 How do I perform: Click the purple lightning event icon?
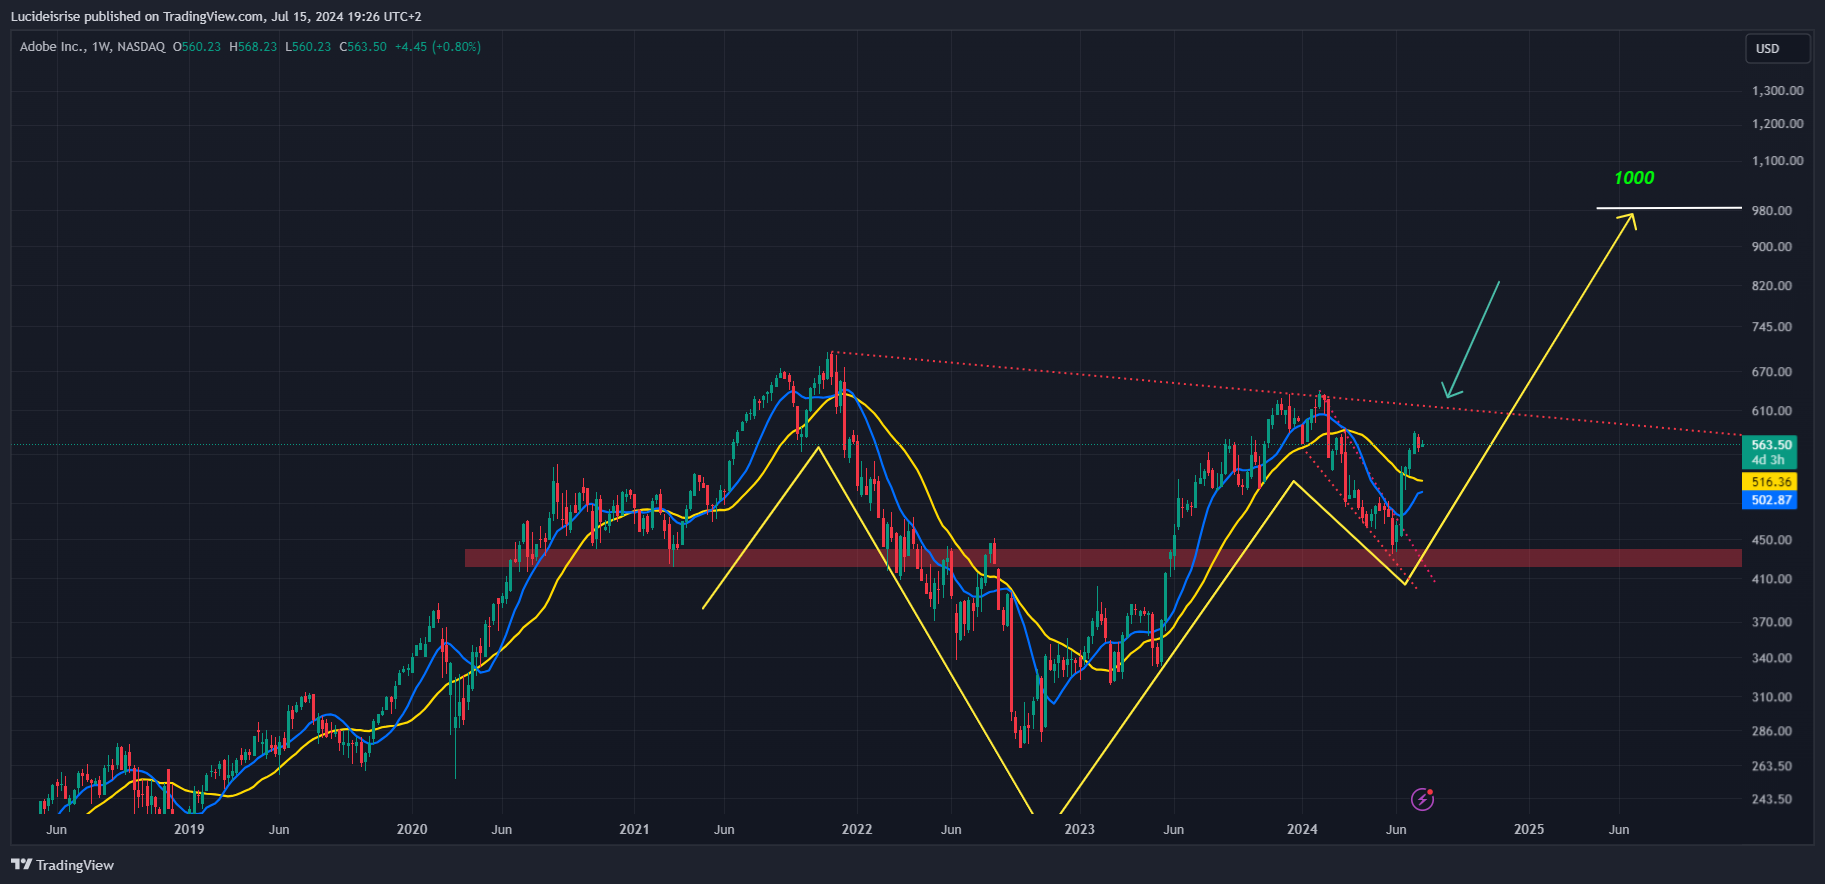click(x=1422, y=799)
